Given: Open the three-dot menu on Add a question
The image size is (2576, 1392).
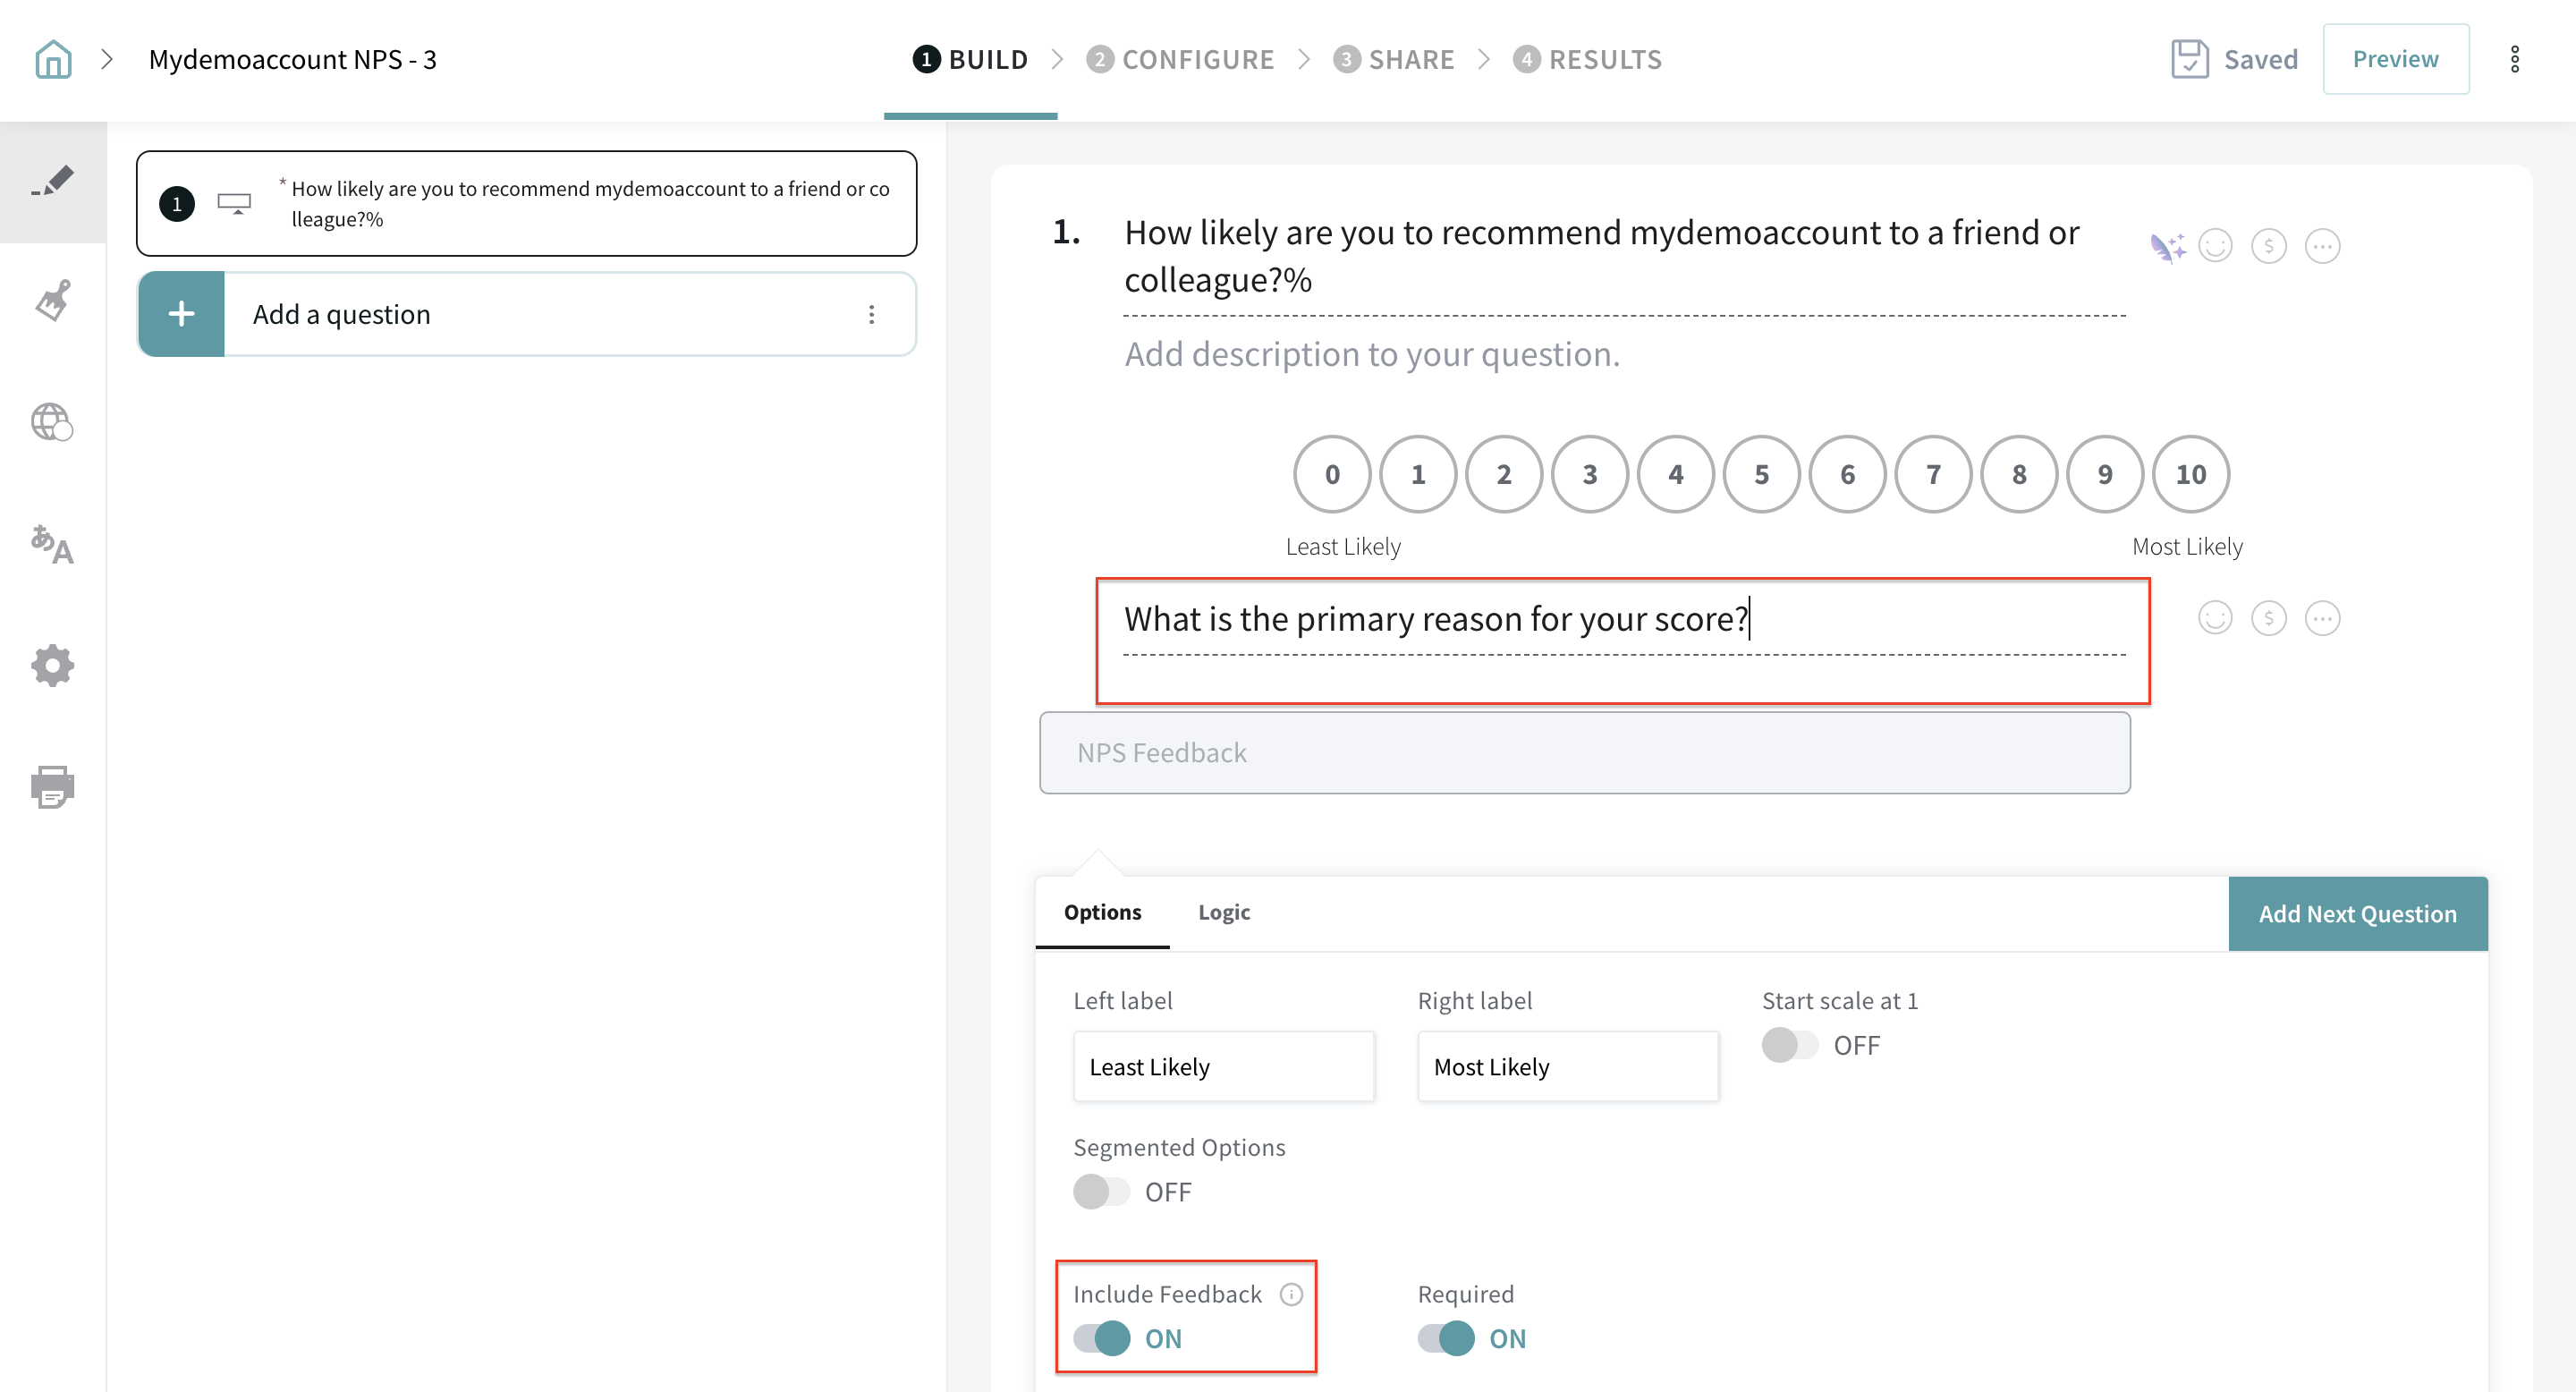Looking at the screenshot, I should click(871, 315).
